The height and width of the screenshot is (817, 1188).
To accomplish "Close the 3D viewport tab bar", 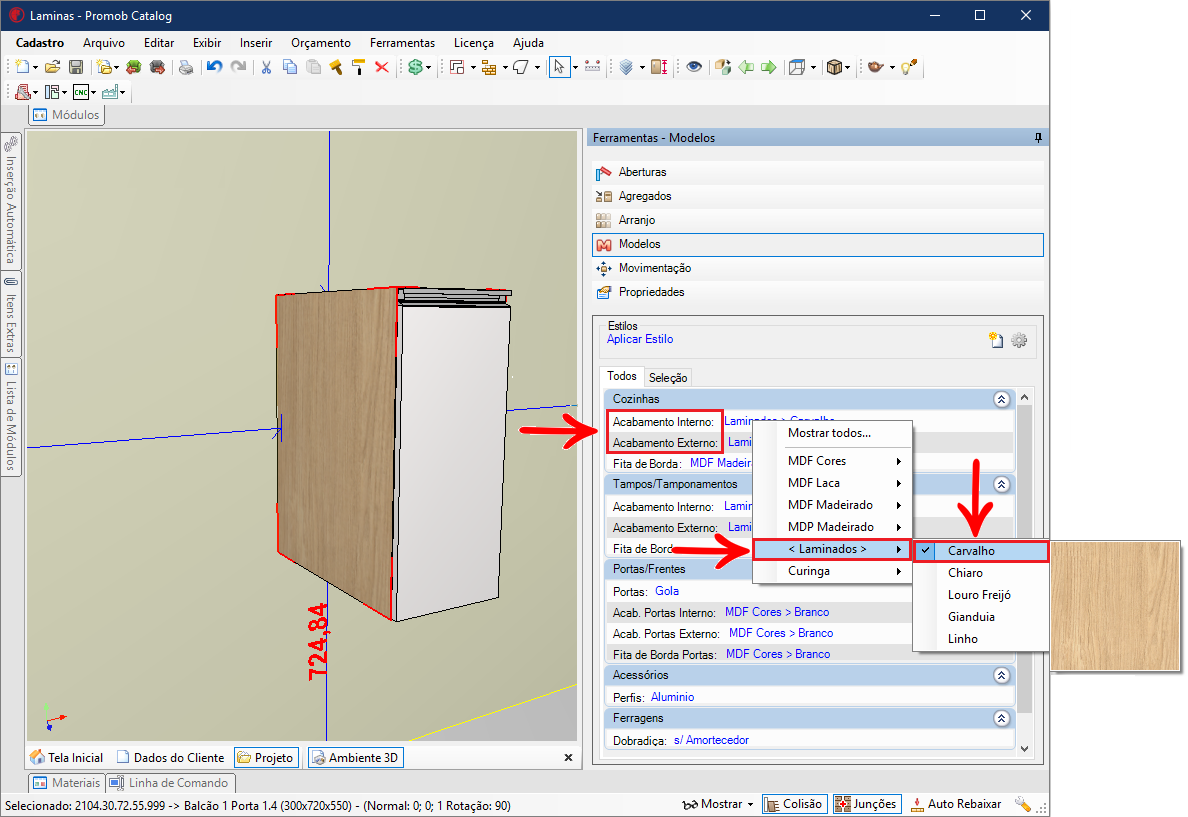I will click(568, 758).
